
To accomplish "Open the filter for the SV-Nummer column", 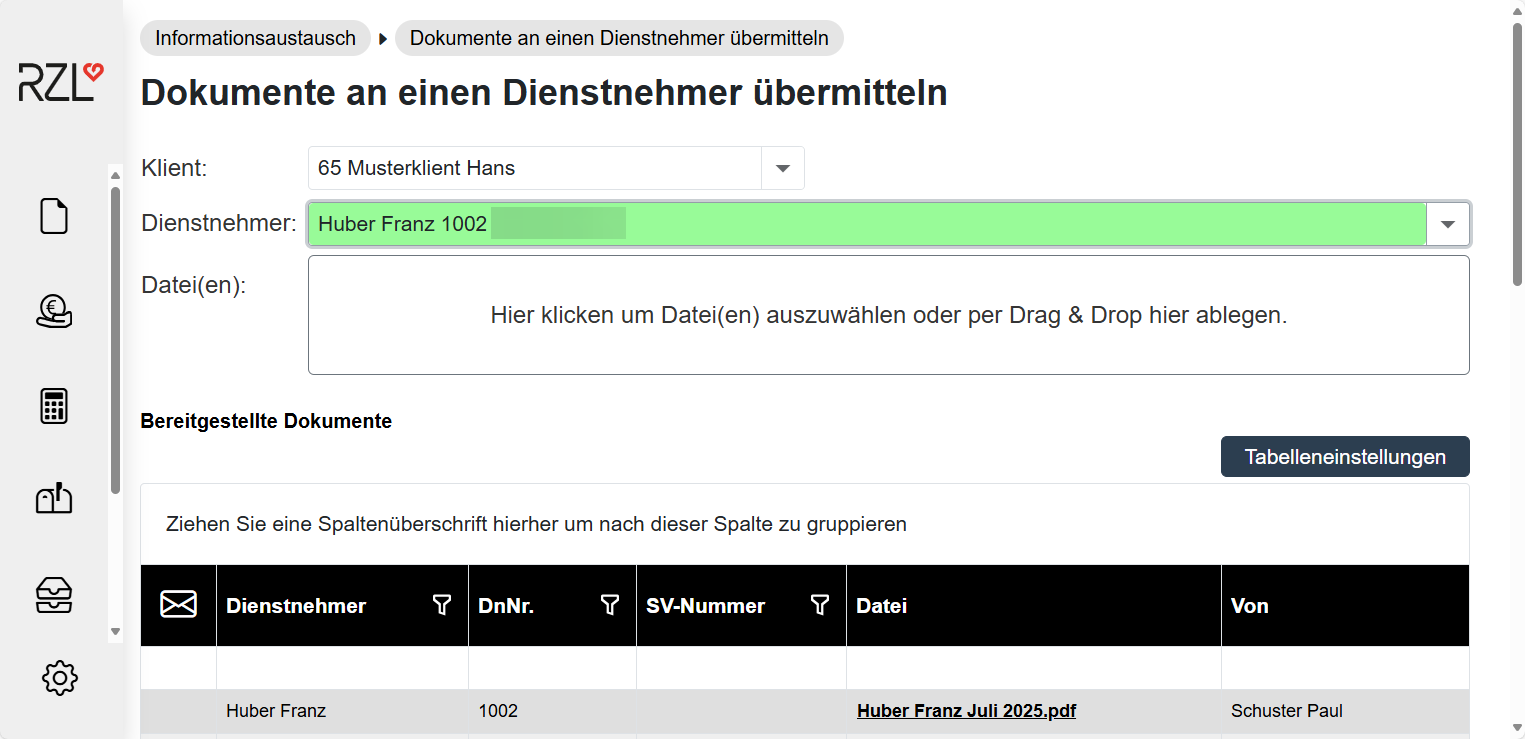I will 819,605.
